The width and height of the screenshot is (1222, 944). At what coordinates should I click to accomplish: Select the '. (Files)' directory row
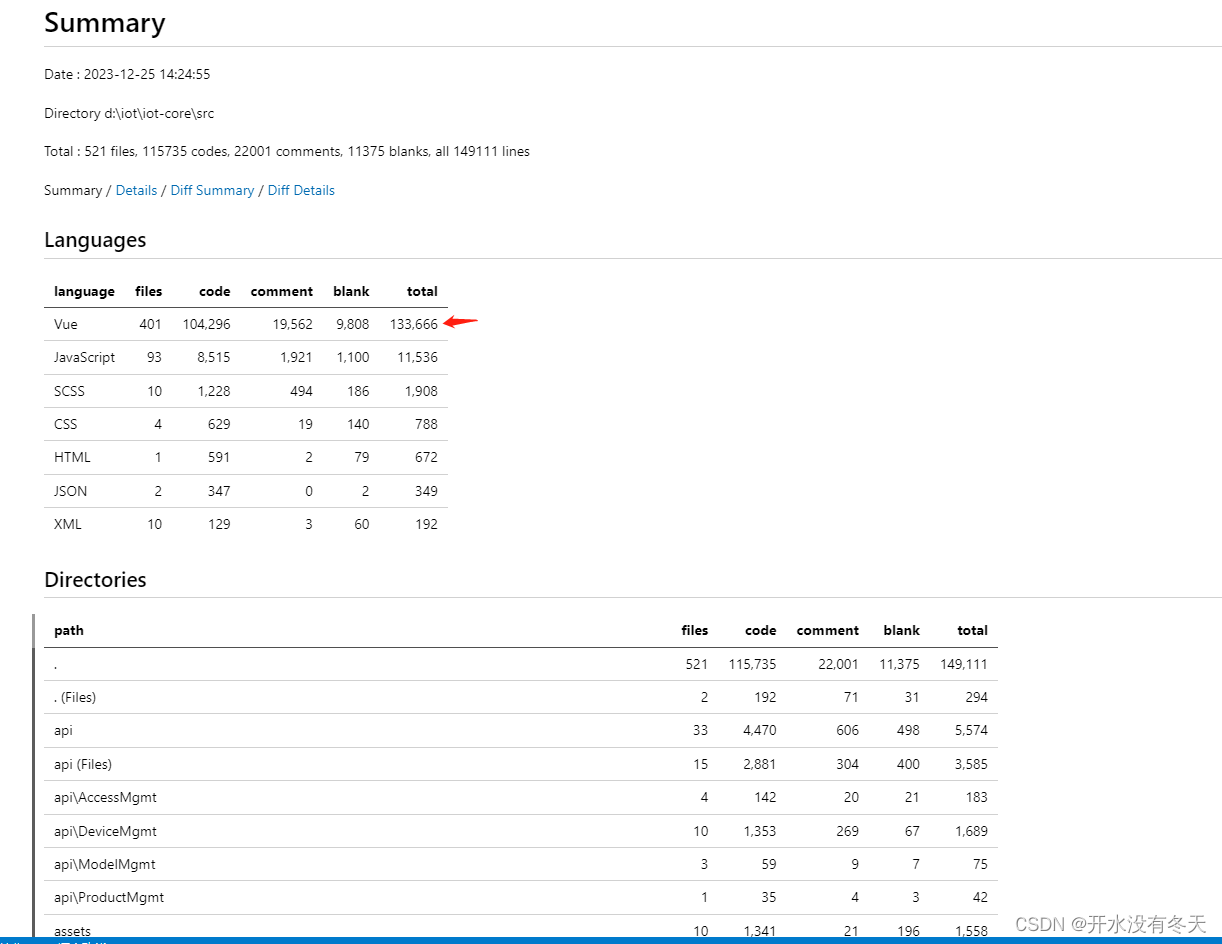pyautogui.click(x=521, y=697)
